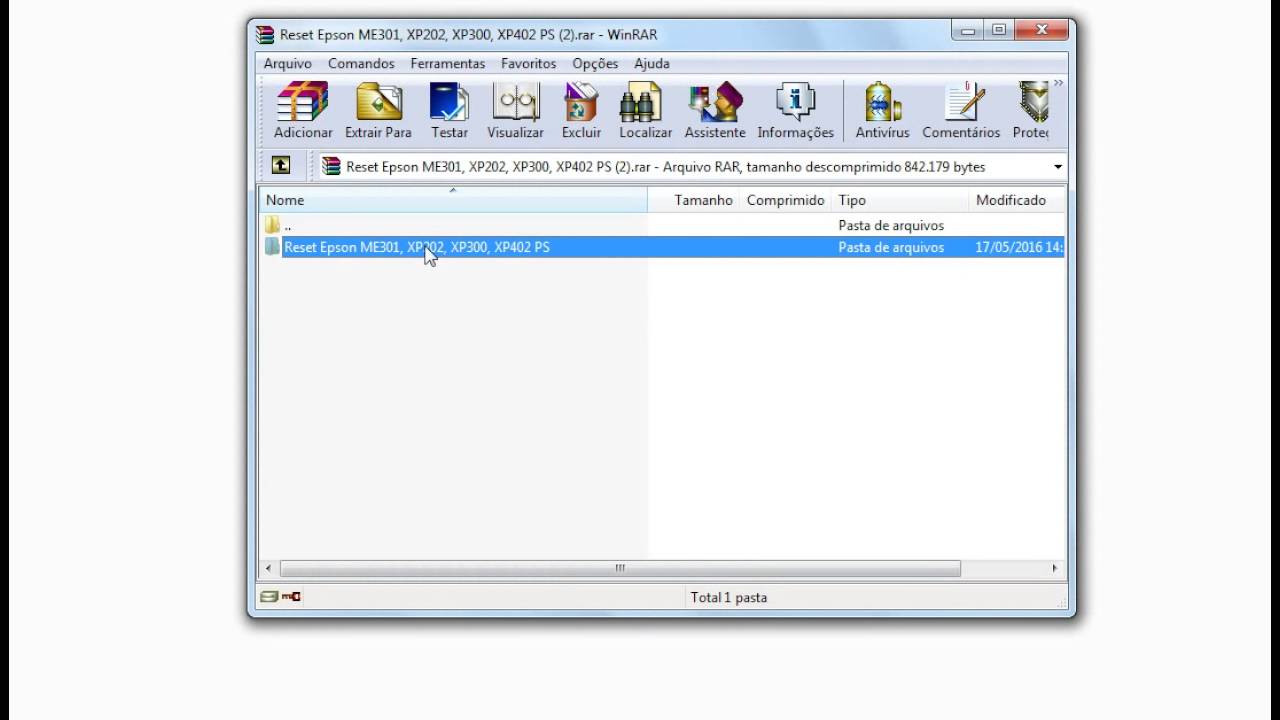Click the 17/05/2016 modified date cell
The image size is (1280, 720).
point(1019,247)
